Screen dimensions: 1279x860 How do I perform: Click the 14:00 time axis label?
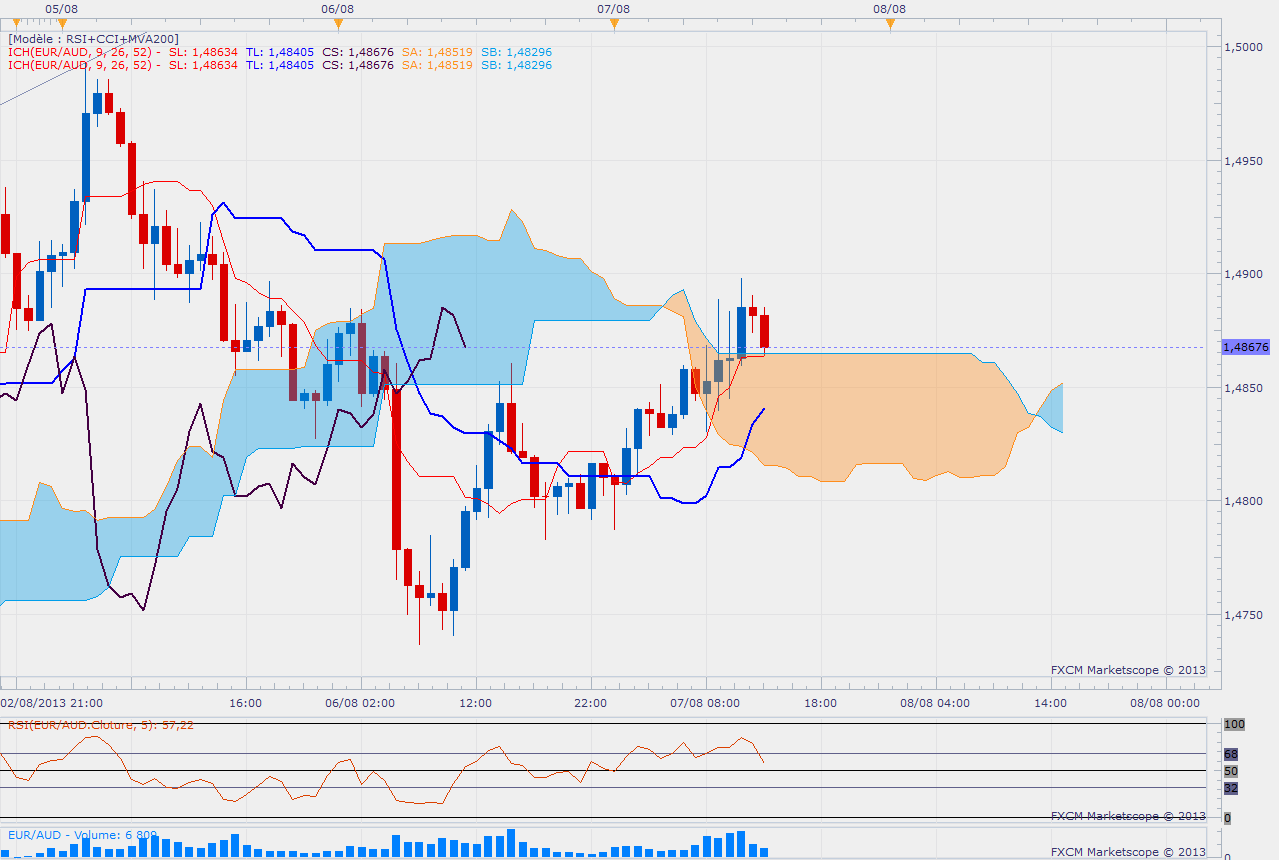pyautogui.click(x=1051, y=703)
